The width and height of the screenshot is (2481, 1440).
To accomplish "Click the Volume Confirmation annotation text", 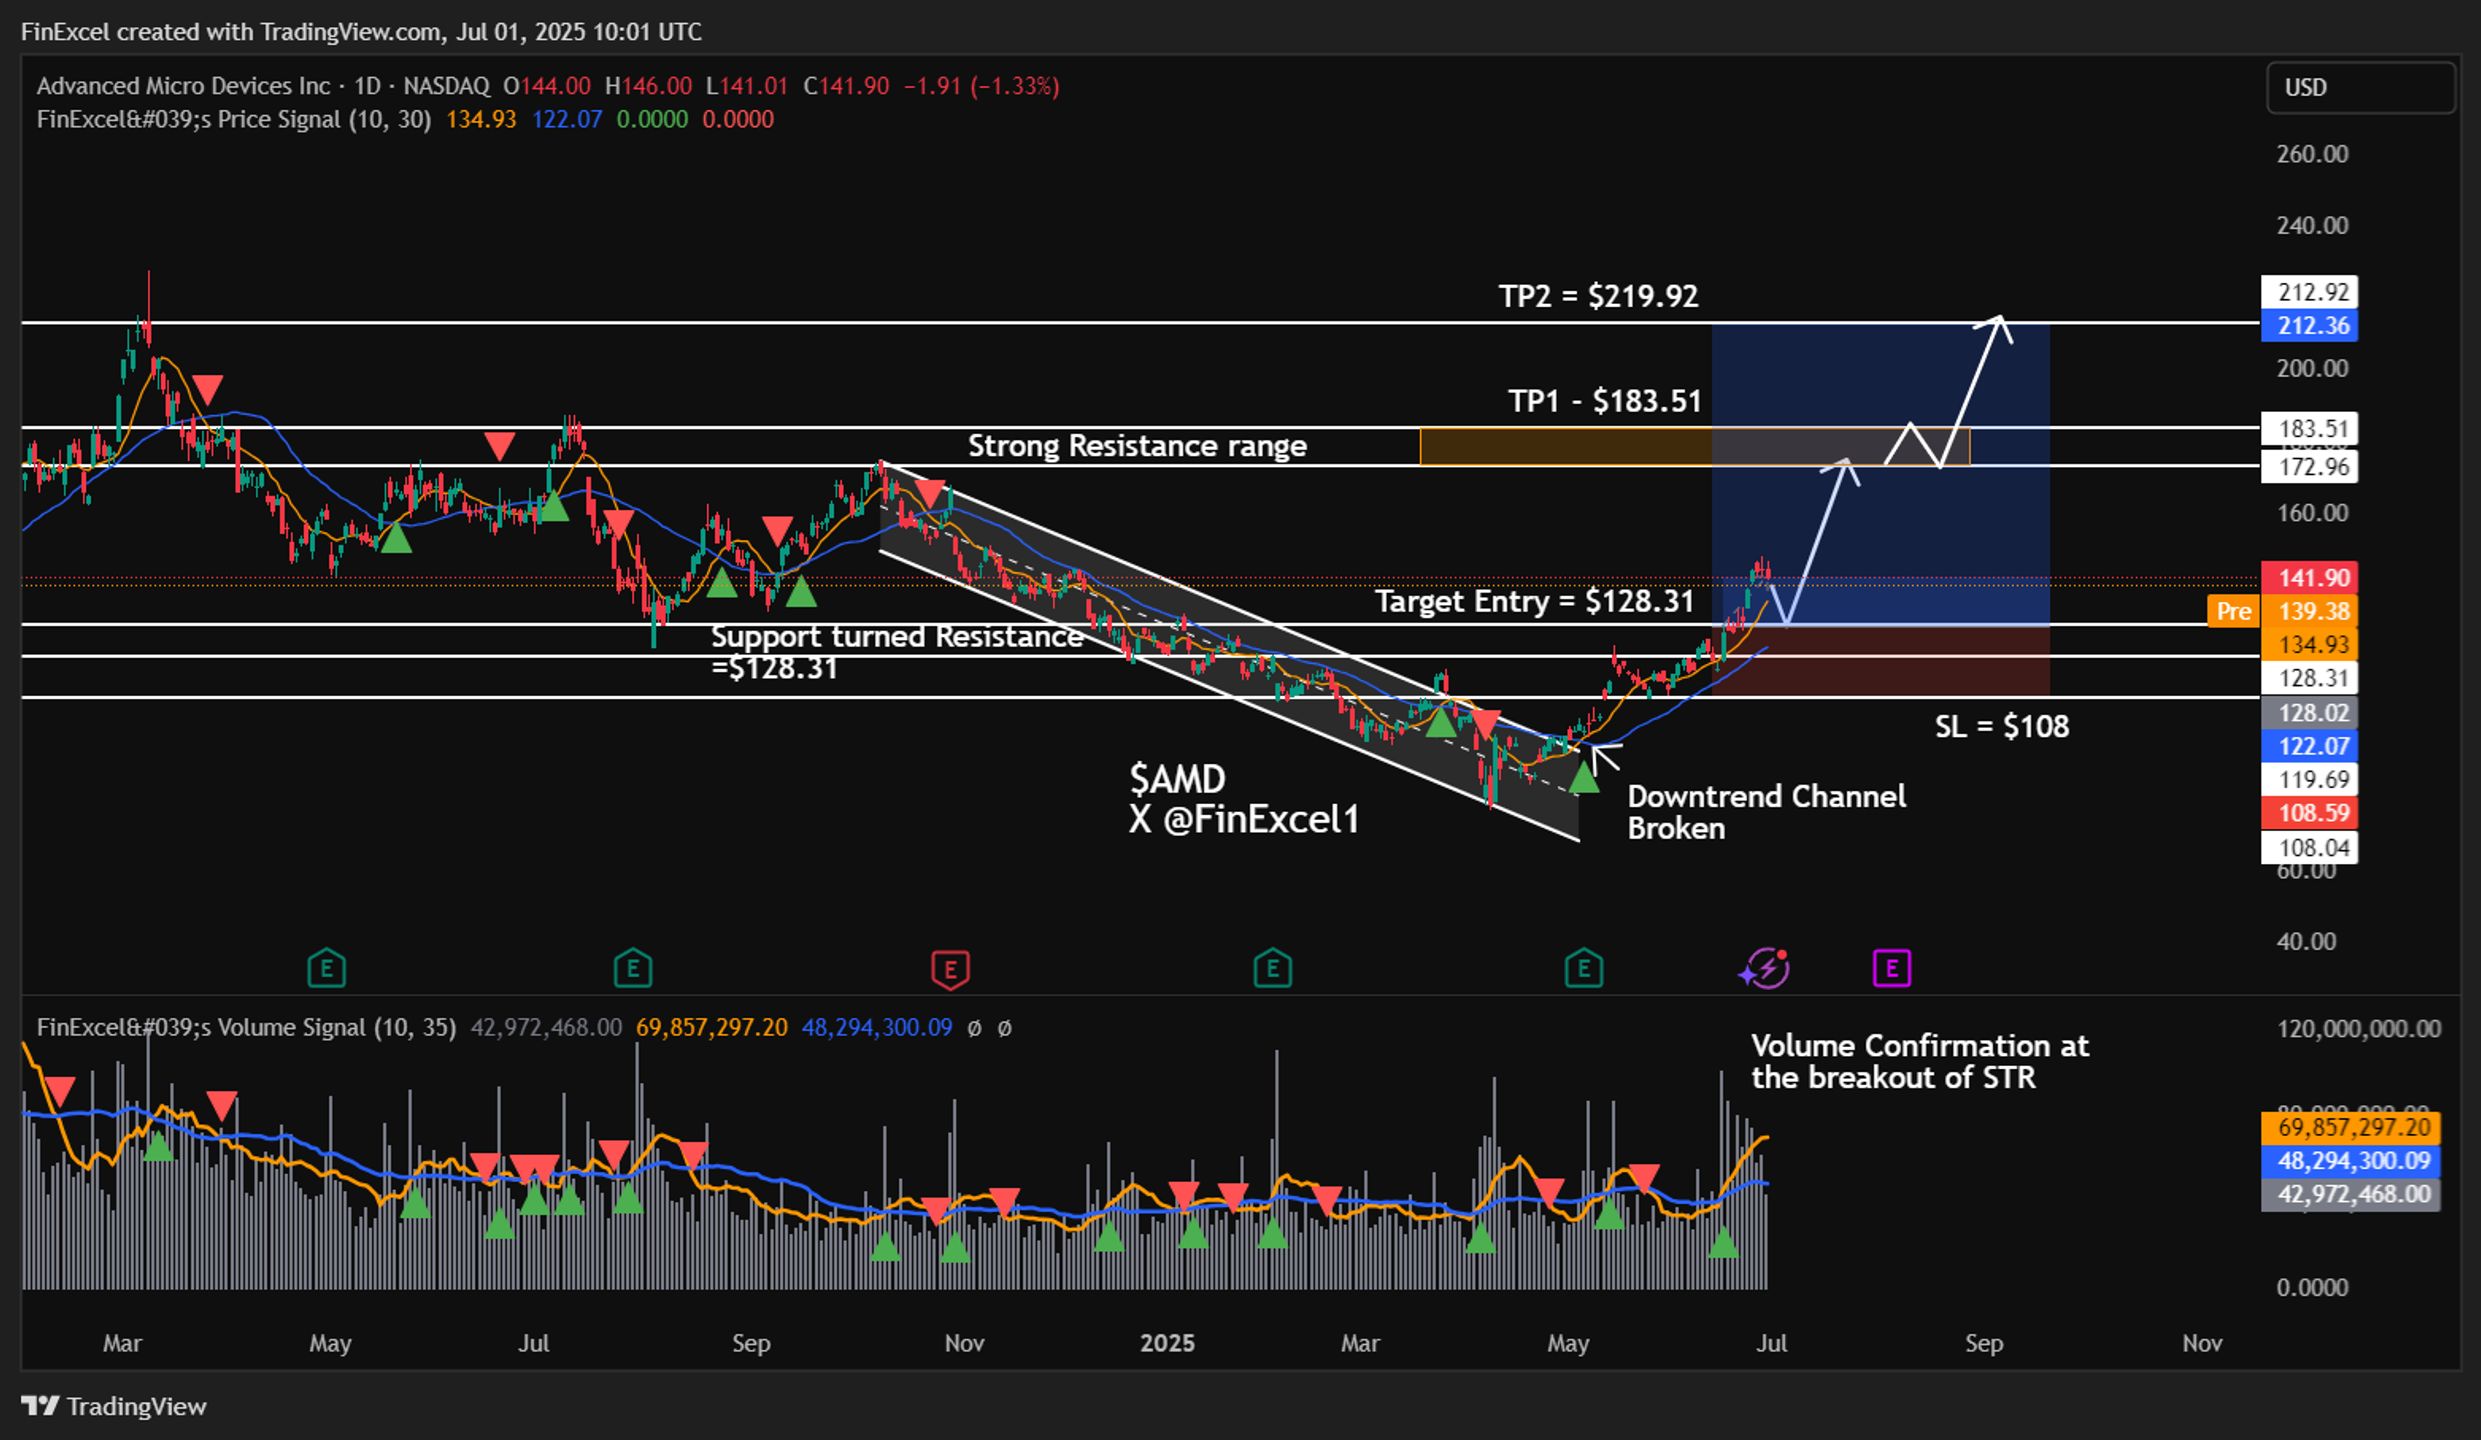I will pos(1919,1061).
